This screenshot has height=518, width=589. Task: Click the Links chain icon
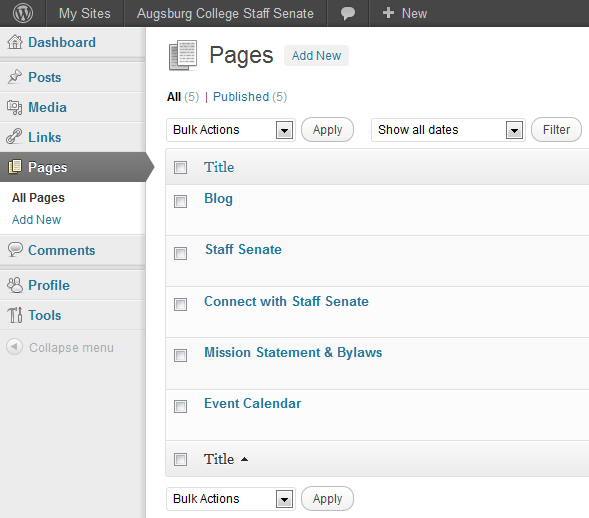(x=14, y=137)
